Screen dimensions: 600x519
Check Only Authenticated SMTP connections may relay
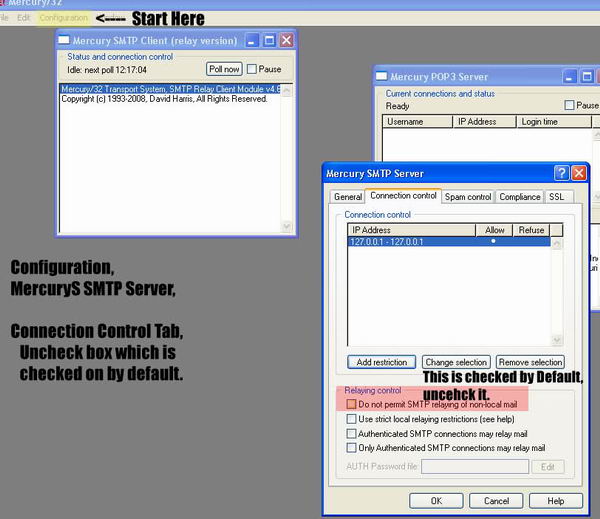[351, 448]
